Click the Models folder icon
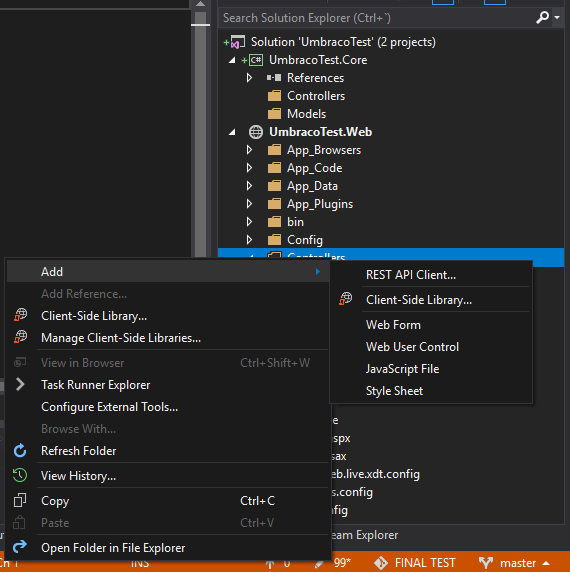 274,114
